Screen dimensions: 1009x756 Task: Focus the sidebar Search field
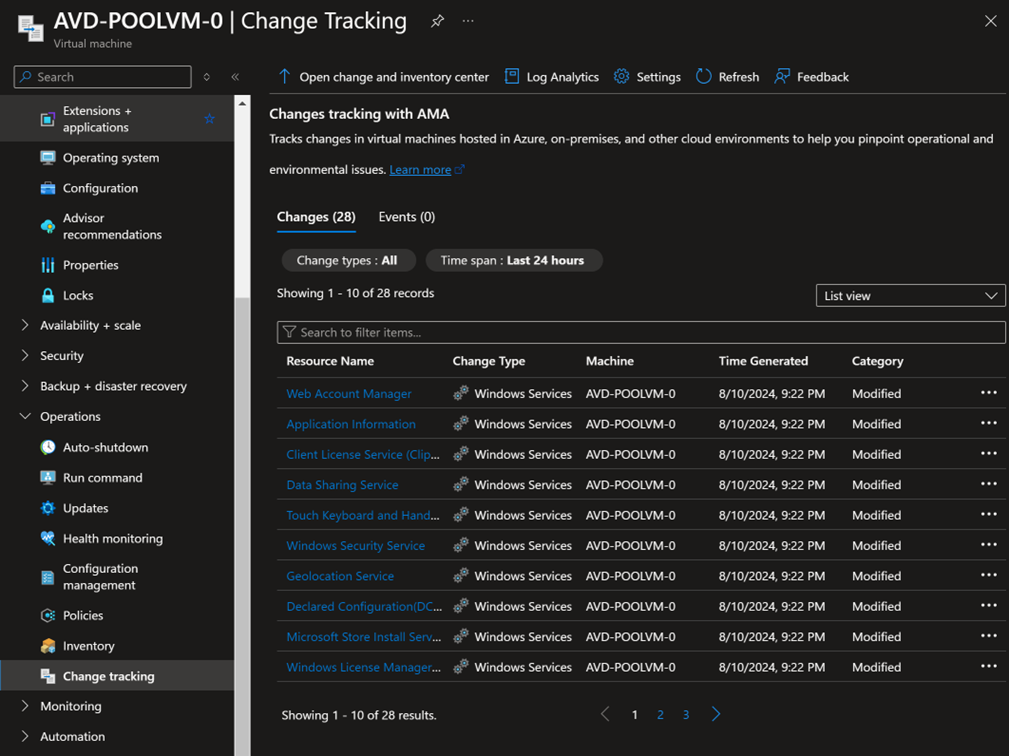coord(102,77)
